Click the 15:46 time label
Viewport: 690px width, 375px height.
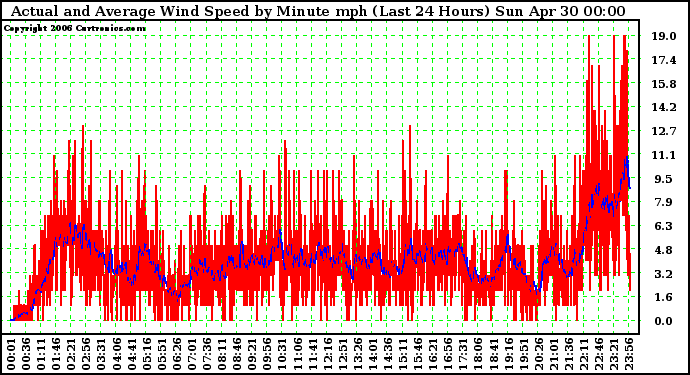[x=418, y=354]
